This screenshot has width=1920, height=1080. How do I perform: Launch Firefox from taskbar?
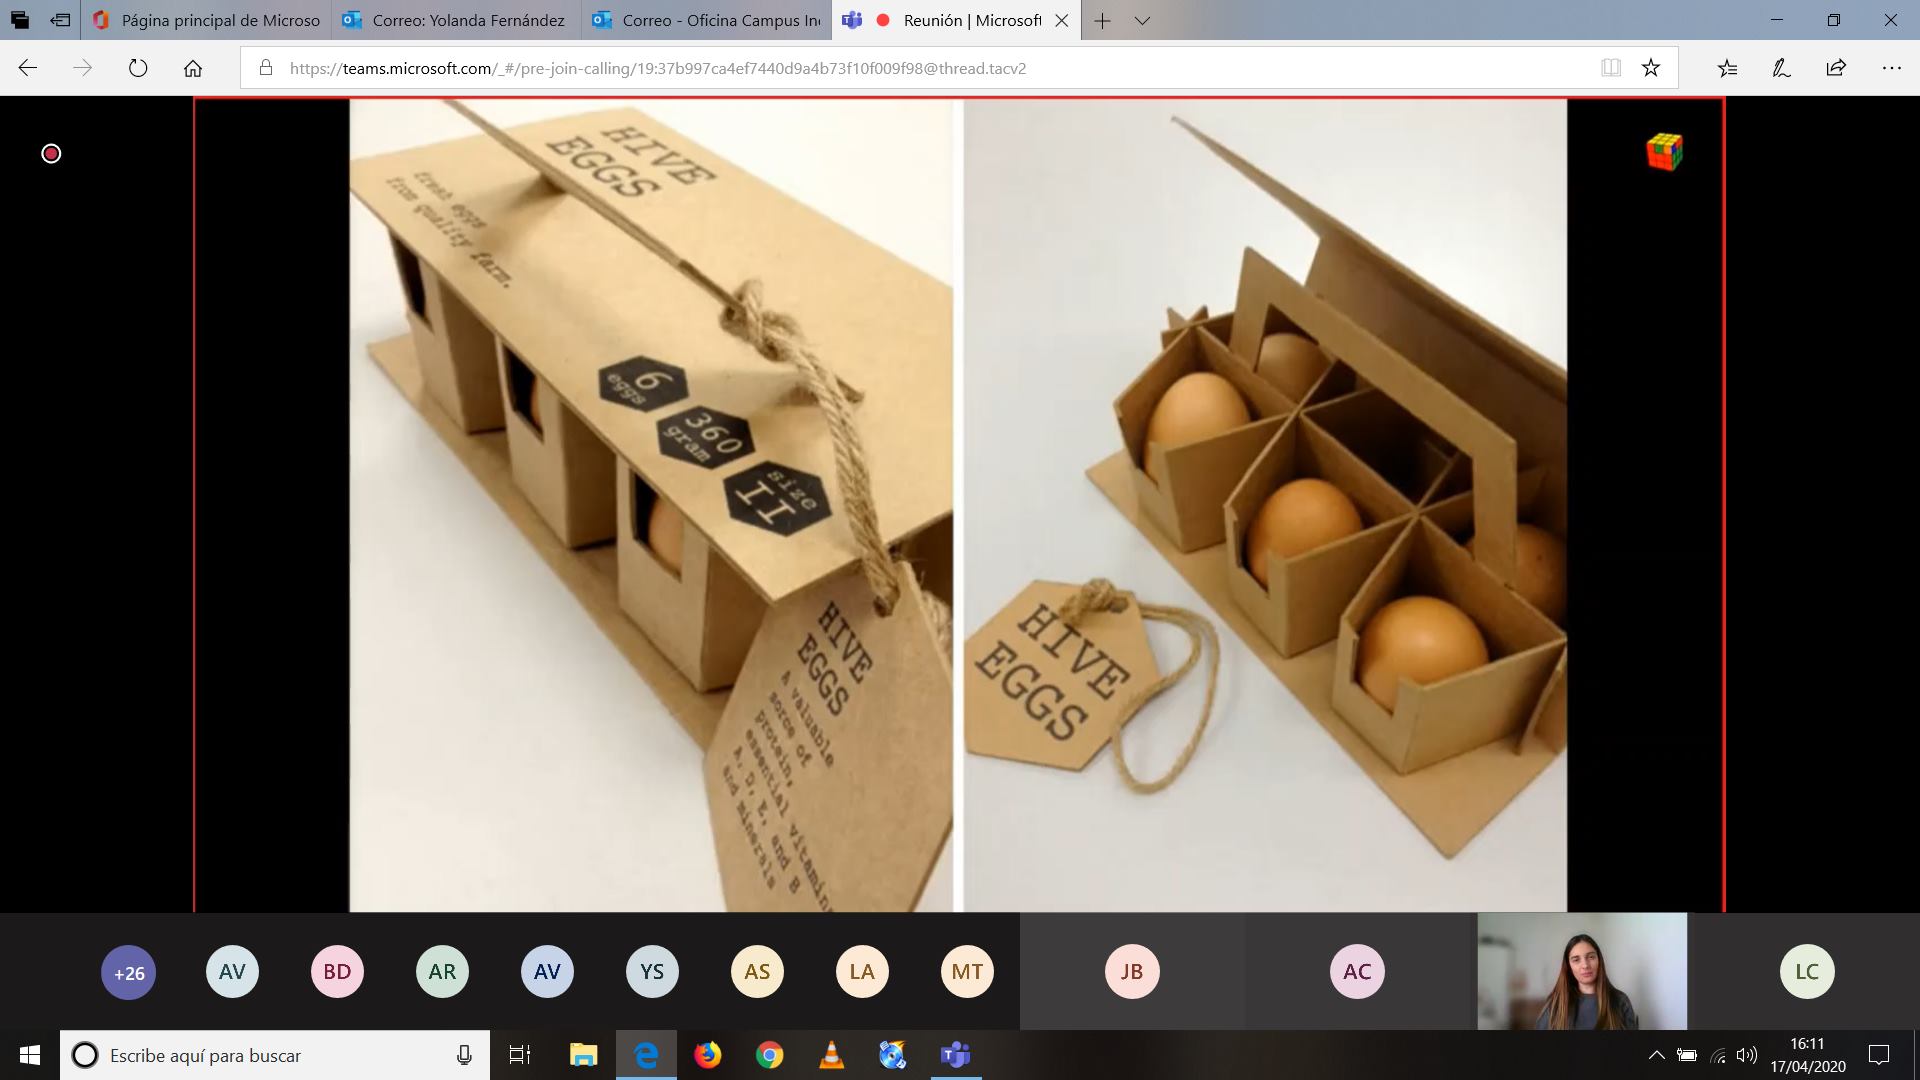[708, 1055]
